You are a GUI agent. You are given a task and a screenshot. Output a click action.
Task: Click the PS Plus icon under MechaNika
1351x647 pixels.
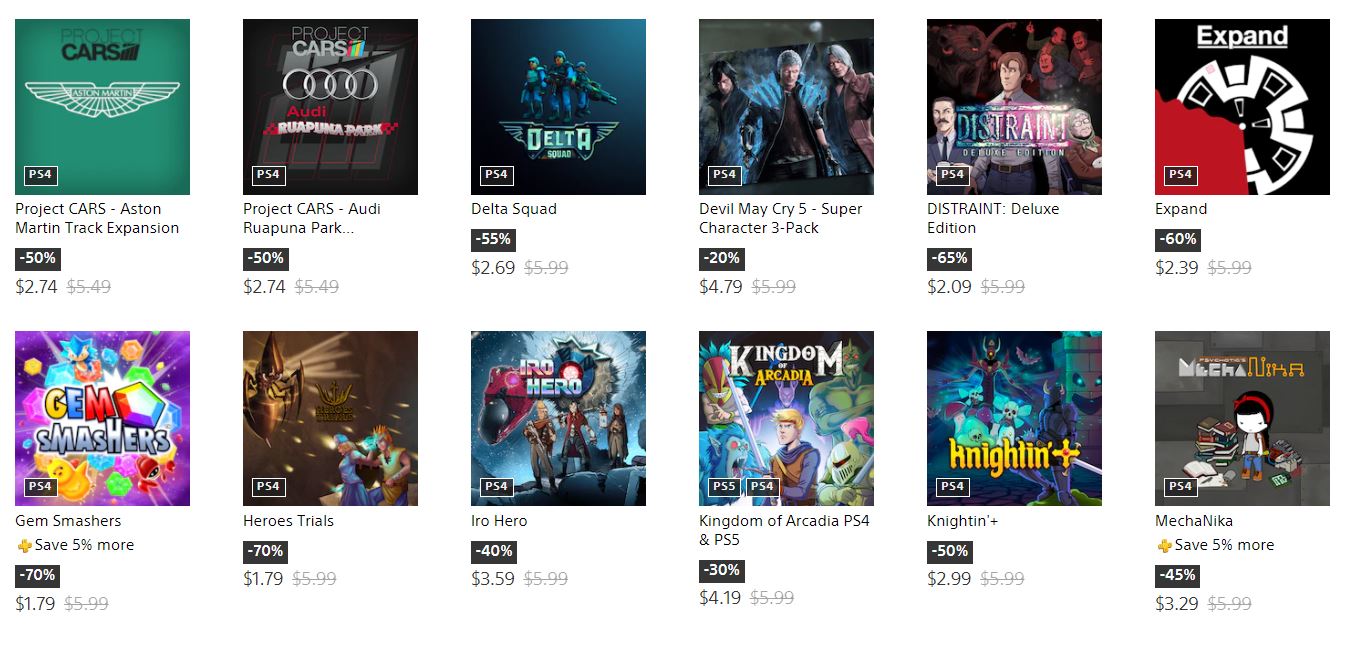pyautogui.click(x=1164, y=546)
